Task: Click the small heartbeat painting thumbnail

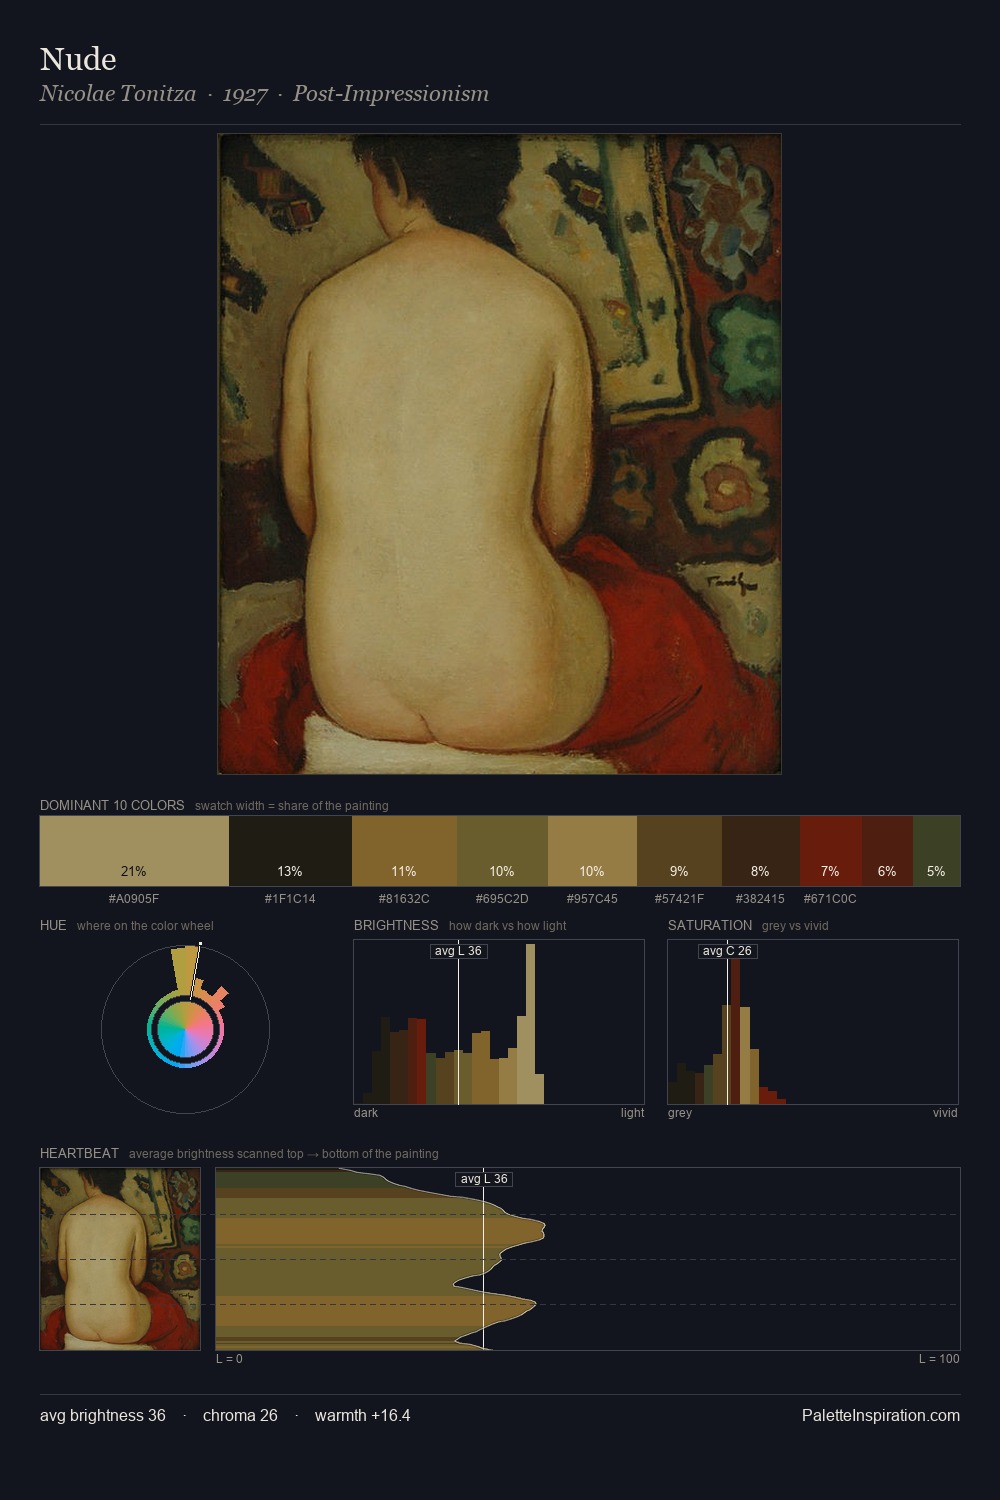Action: pos(120,1259)
